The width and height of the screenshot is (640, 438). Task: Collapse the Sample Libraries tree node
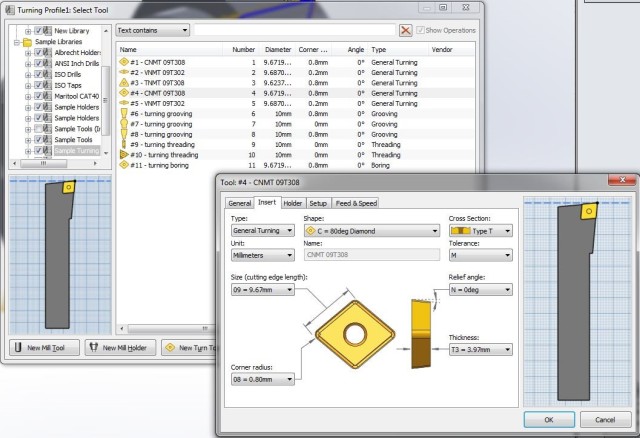pos(17,42)
